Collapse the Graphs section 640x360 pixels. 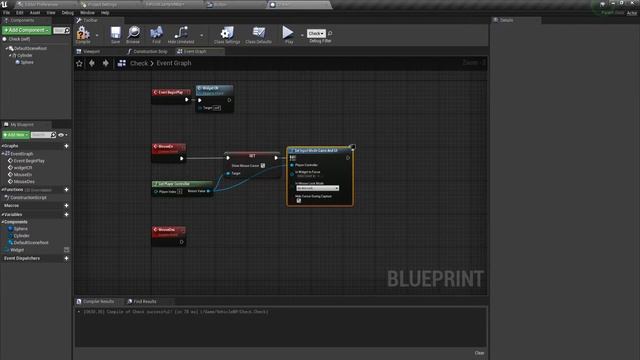[x=2, y=146]
